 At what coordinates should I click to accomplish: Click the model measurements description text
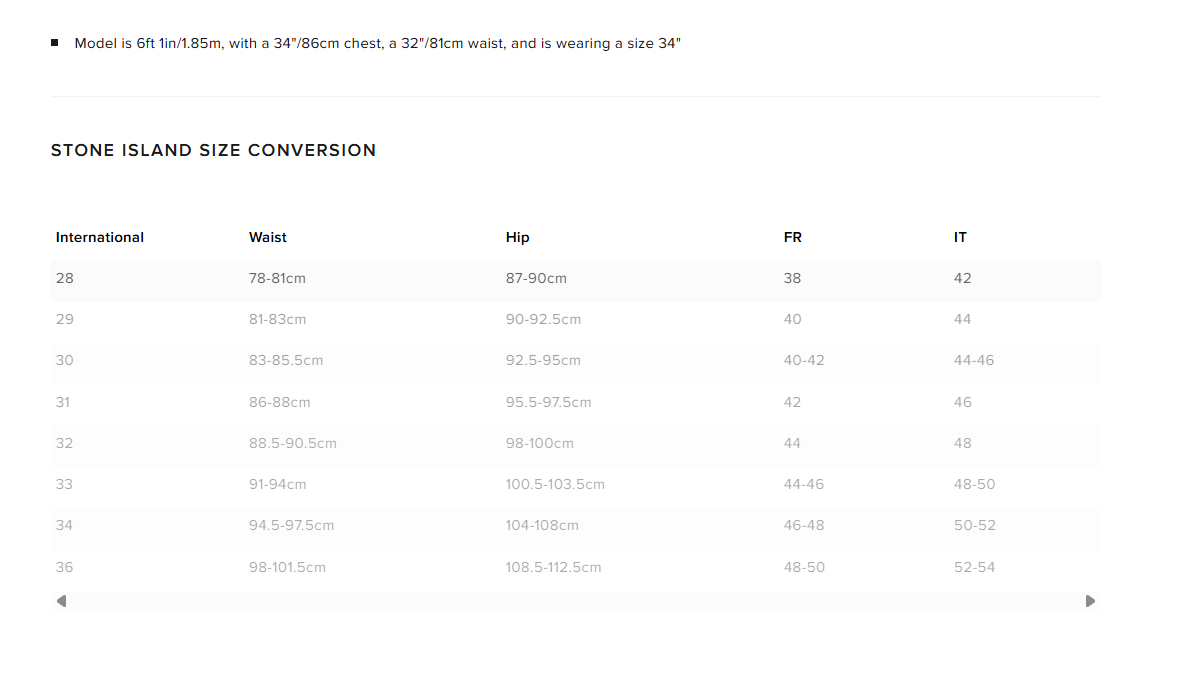377,44
